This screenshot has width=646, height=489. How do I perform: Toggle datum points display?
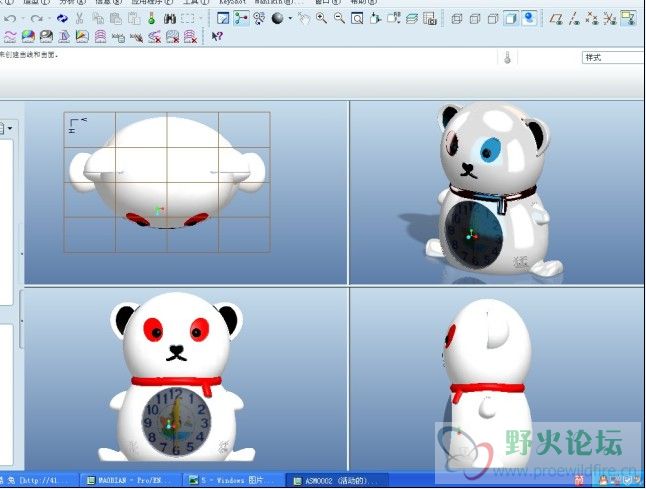tap(592, 19)
